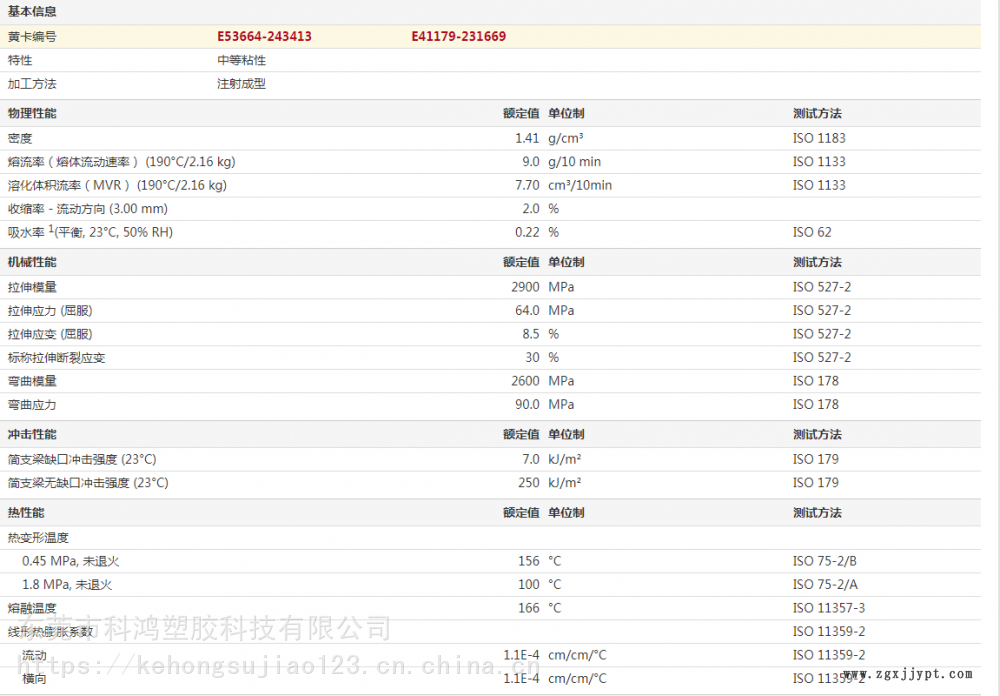Screen dimensions: 1000x696
Task: Click ISO 75-2/B test method
Action: 824,561
